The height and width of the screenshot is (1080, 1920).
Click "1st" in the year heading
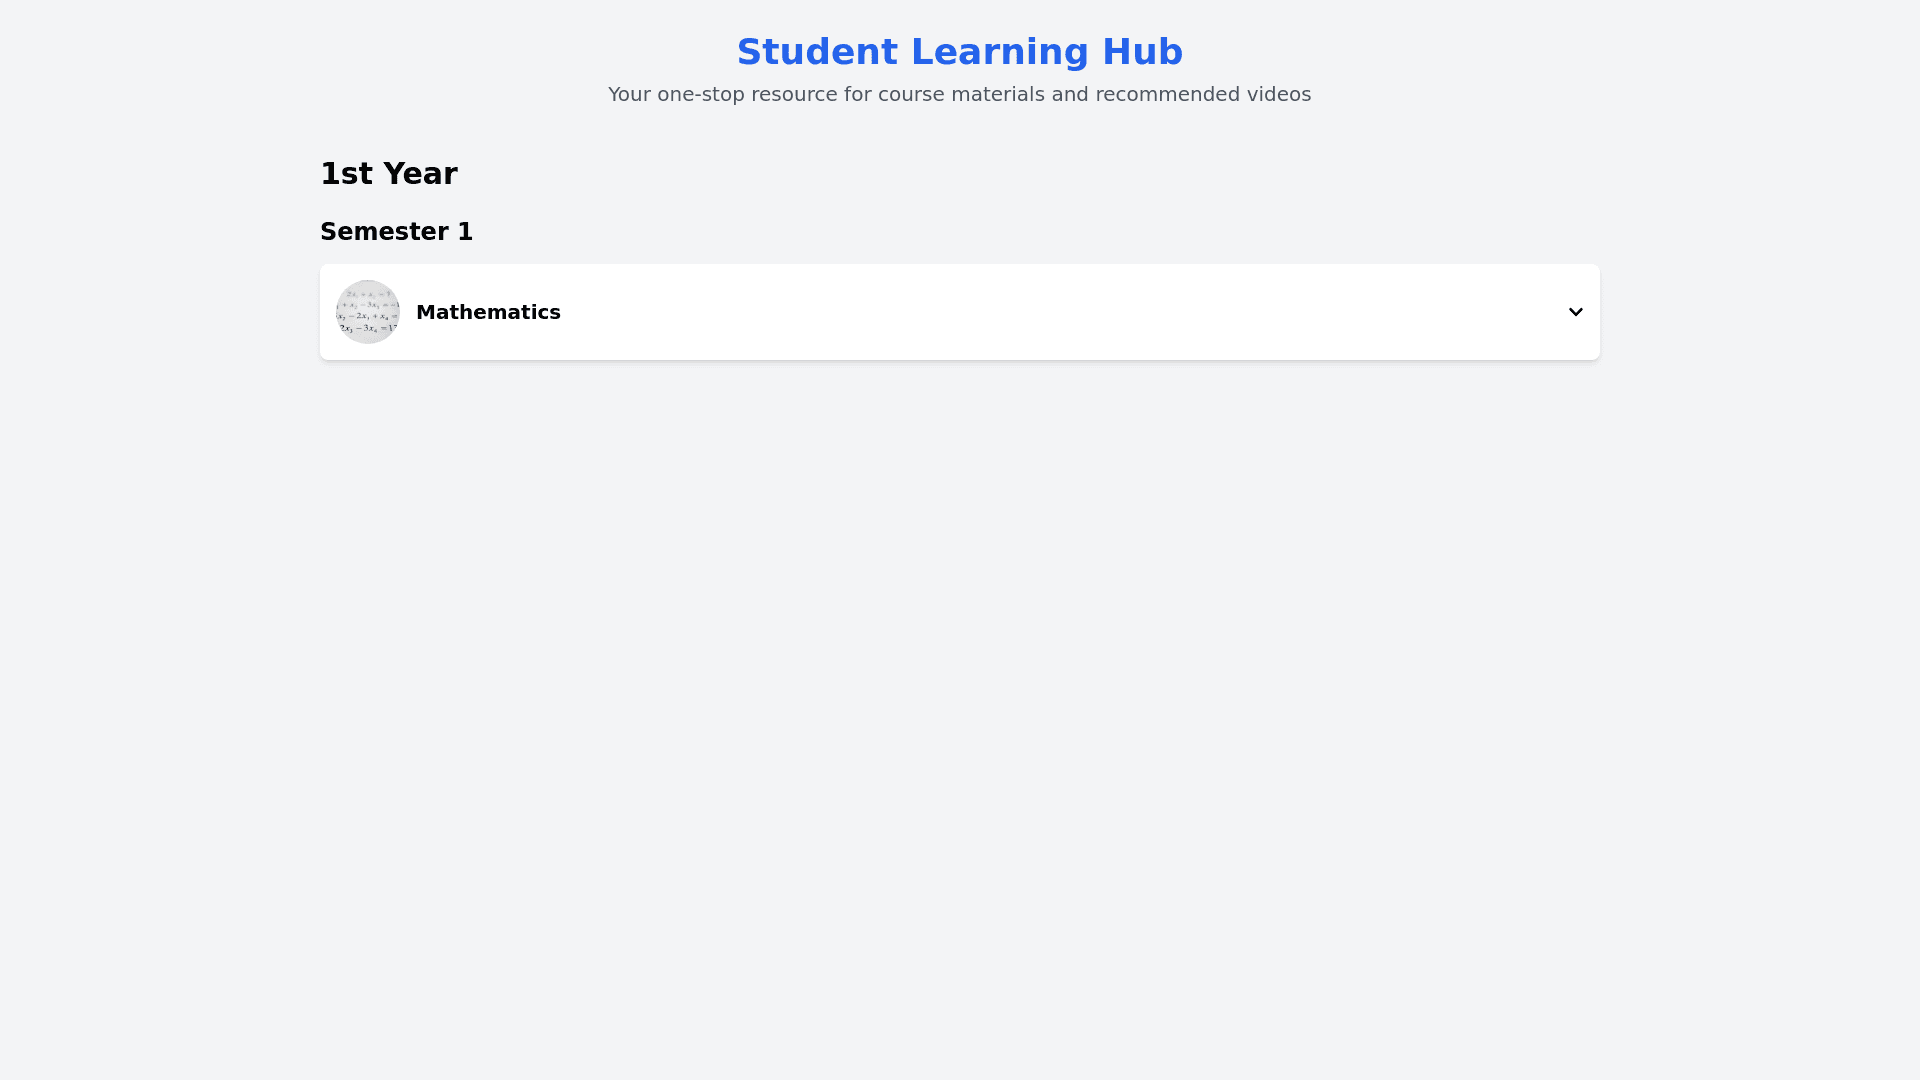(346, 174)
